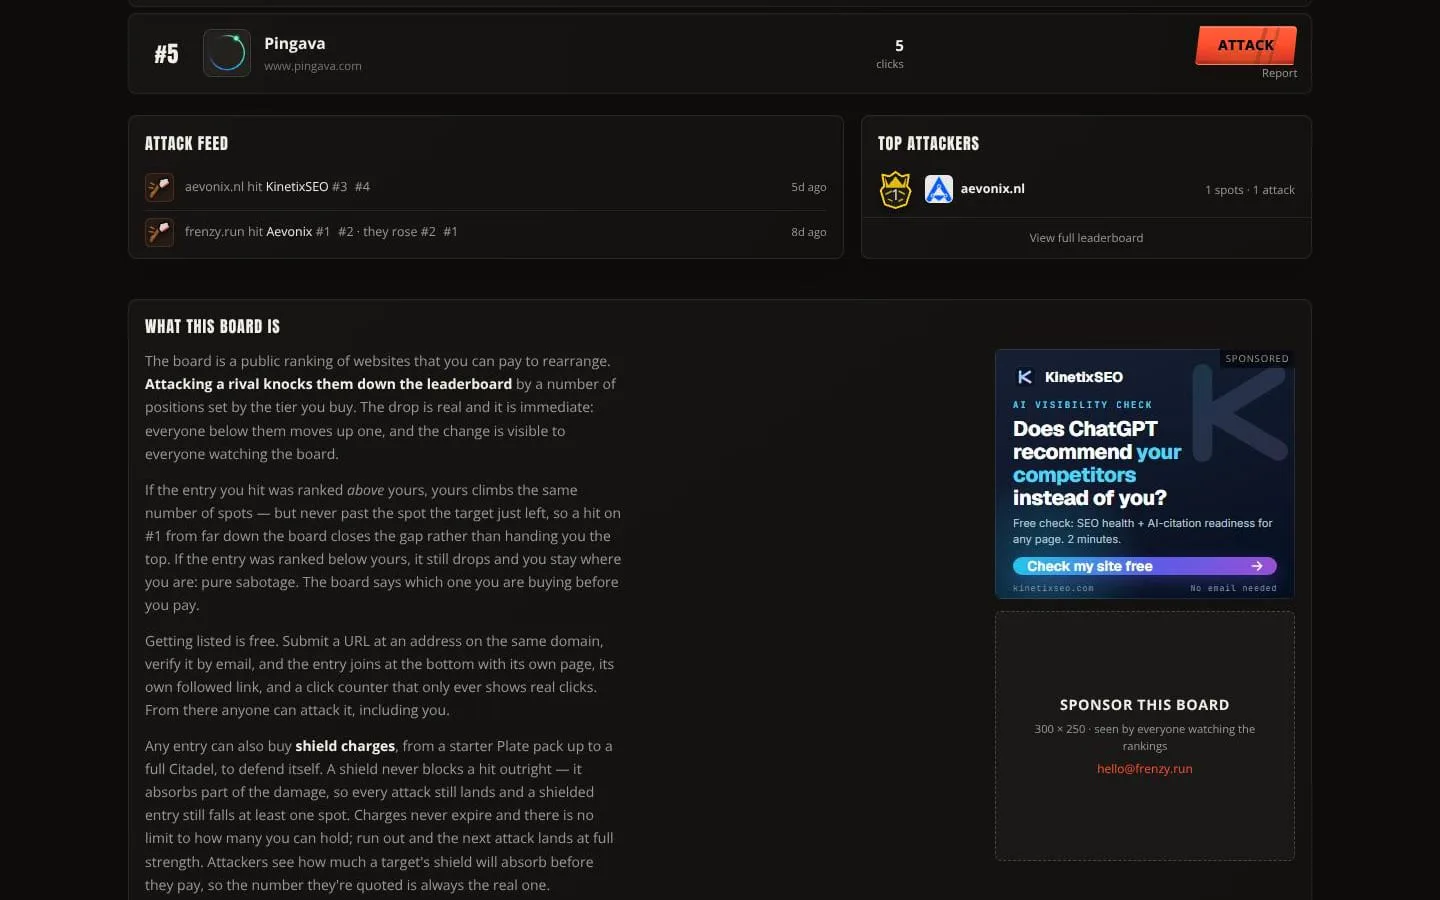Click the crown badge in Top Attackers
The height and width of the screenshot is (900, 1440).
895,189
